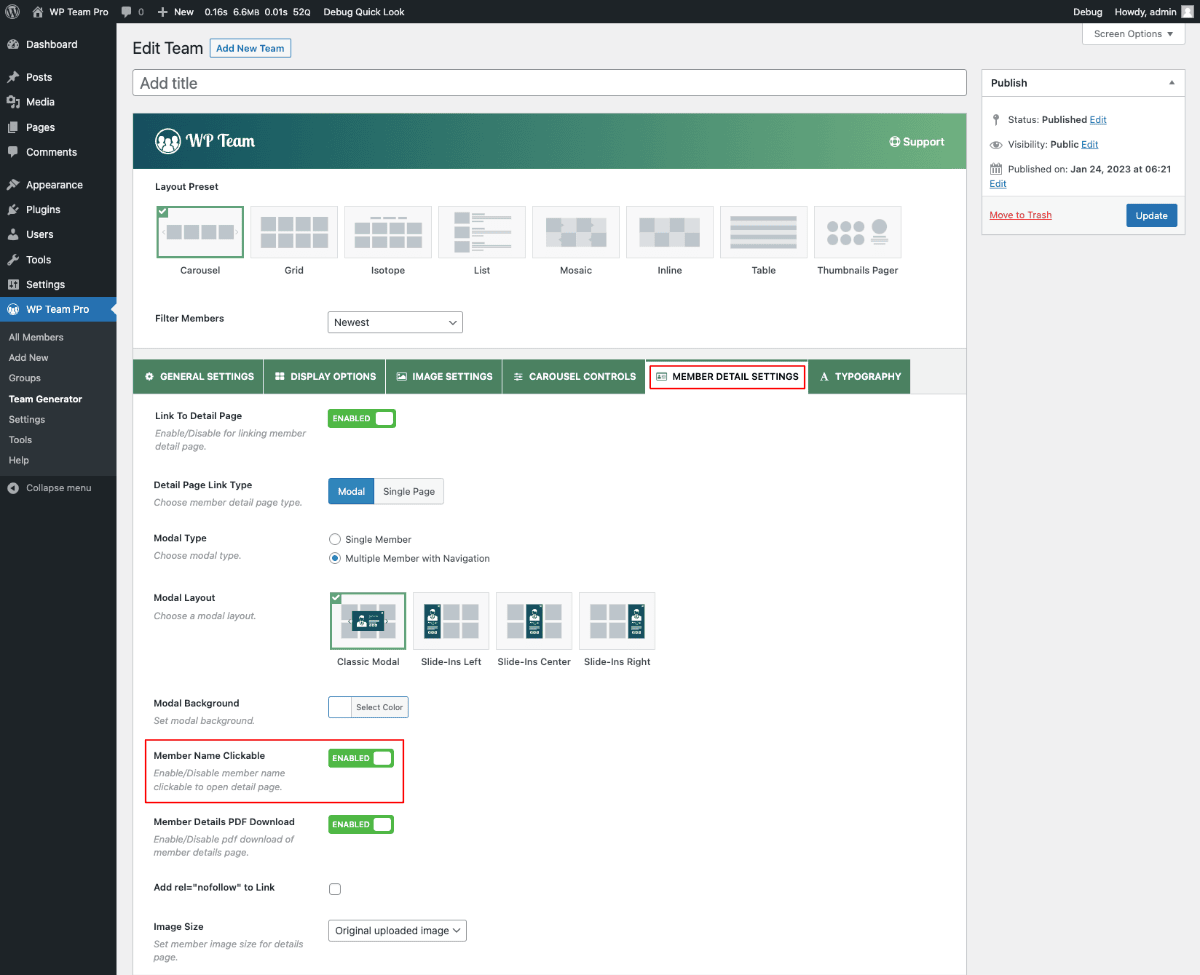Switch link type to Single Page

click(409, 491)
